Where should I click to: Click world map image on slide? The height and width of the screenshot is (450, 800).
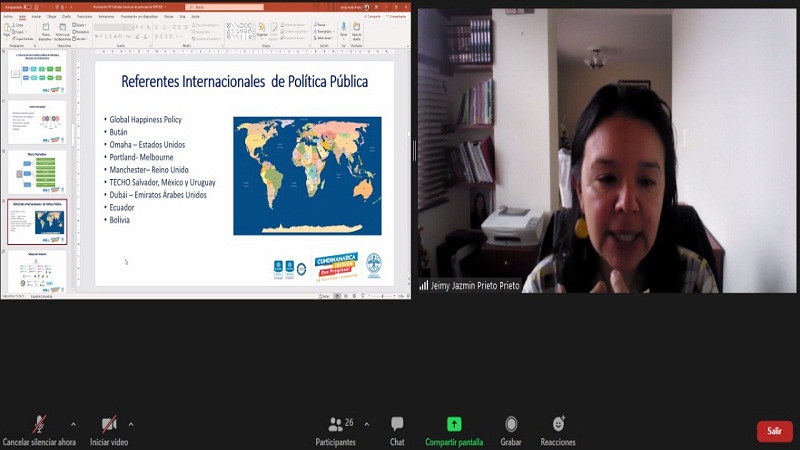tap(307, 176)
